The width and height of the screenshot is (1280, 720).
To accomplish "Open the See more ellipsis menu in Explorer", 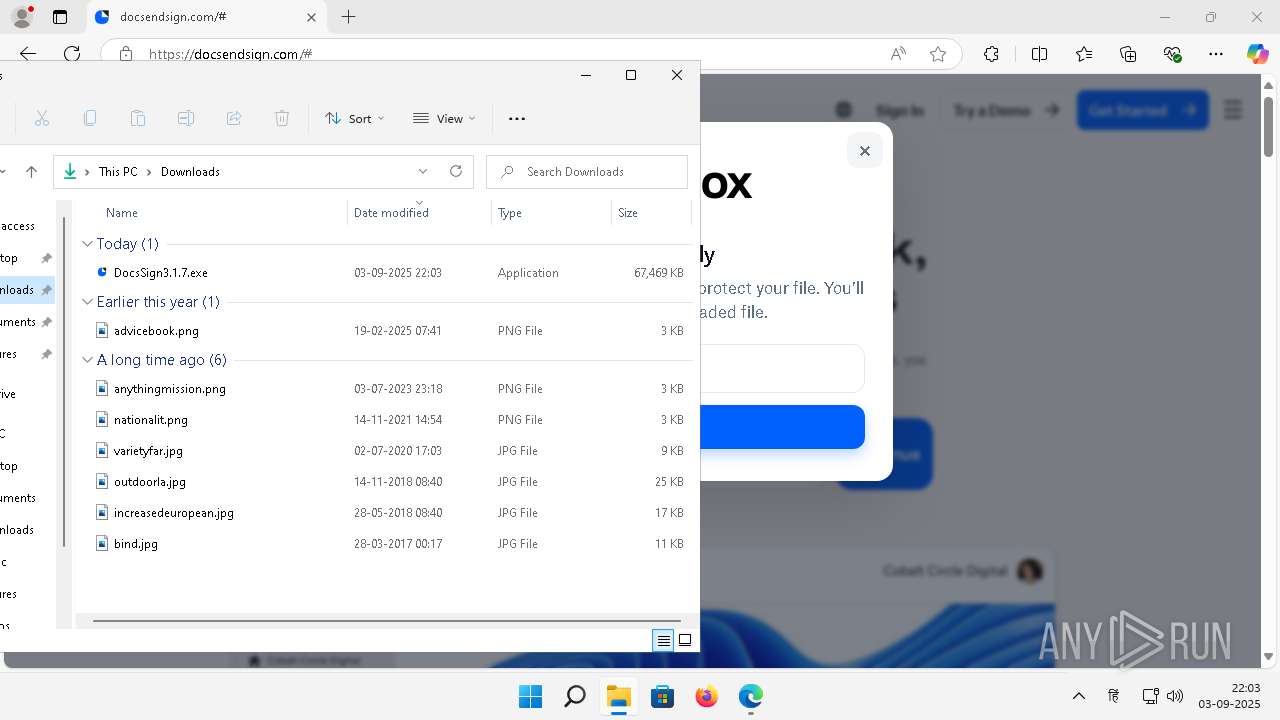I will point(517,118).
